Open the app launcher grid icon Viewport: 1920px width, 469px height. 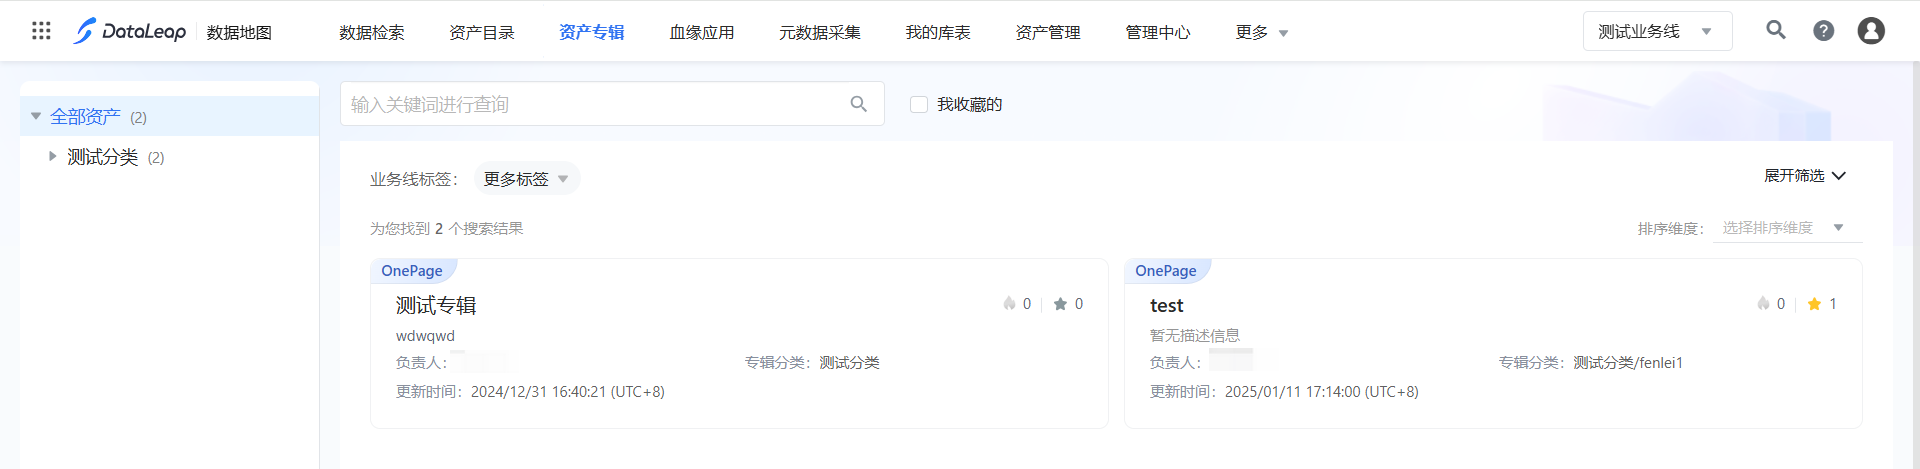pyautogui.click(x=41, y=31)
